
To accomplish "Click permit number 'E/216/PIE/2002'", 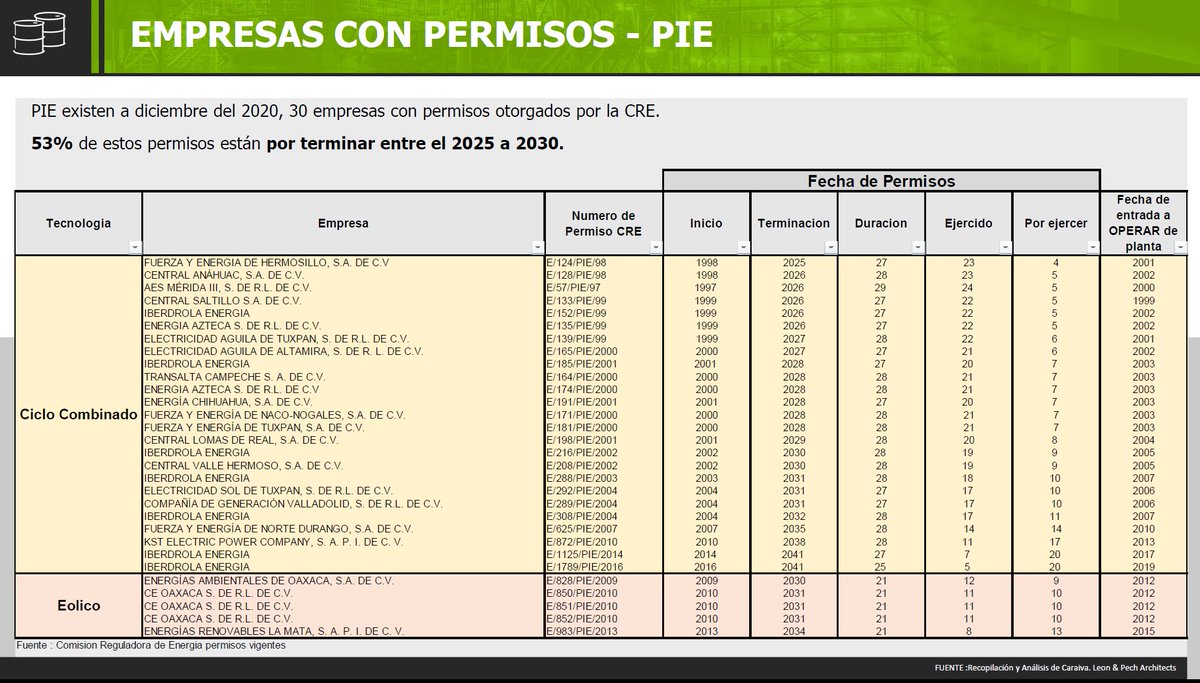I will pos(582,452).
